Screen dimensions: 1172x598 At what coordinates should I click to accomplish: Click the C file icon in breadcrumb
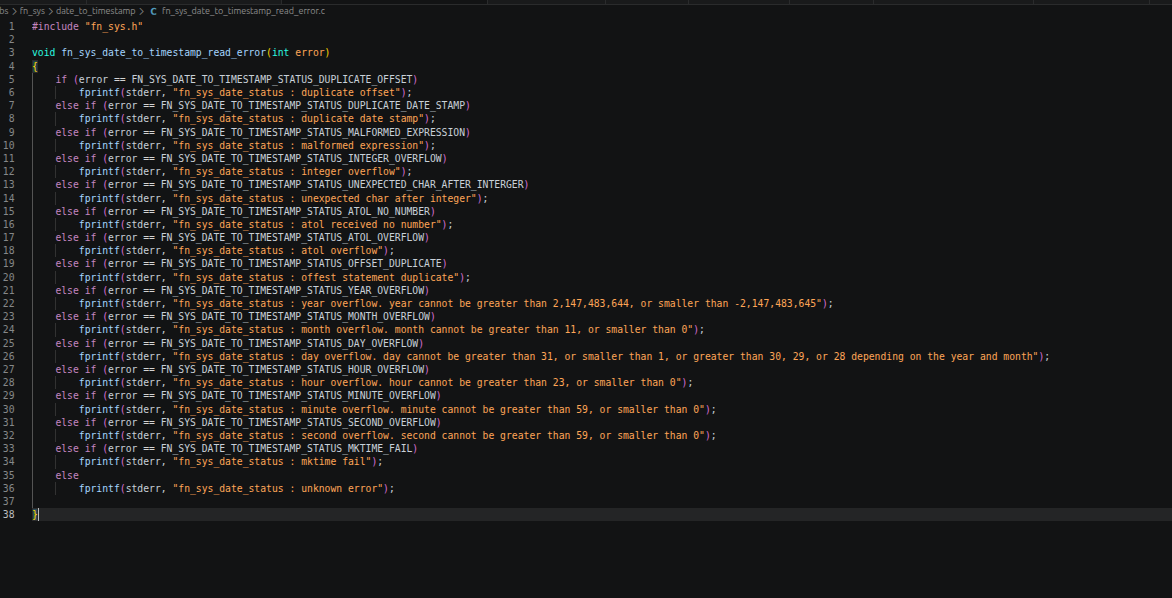(x=153, y=11)
